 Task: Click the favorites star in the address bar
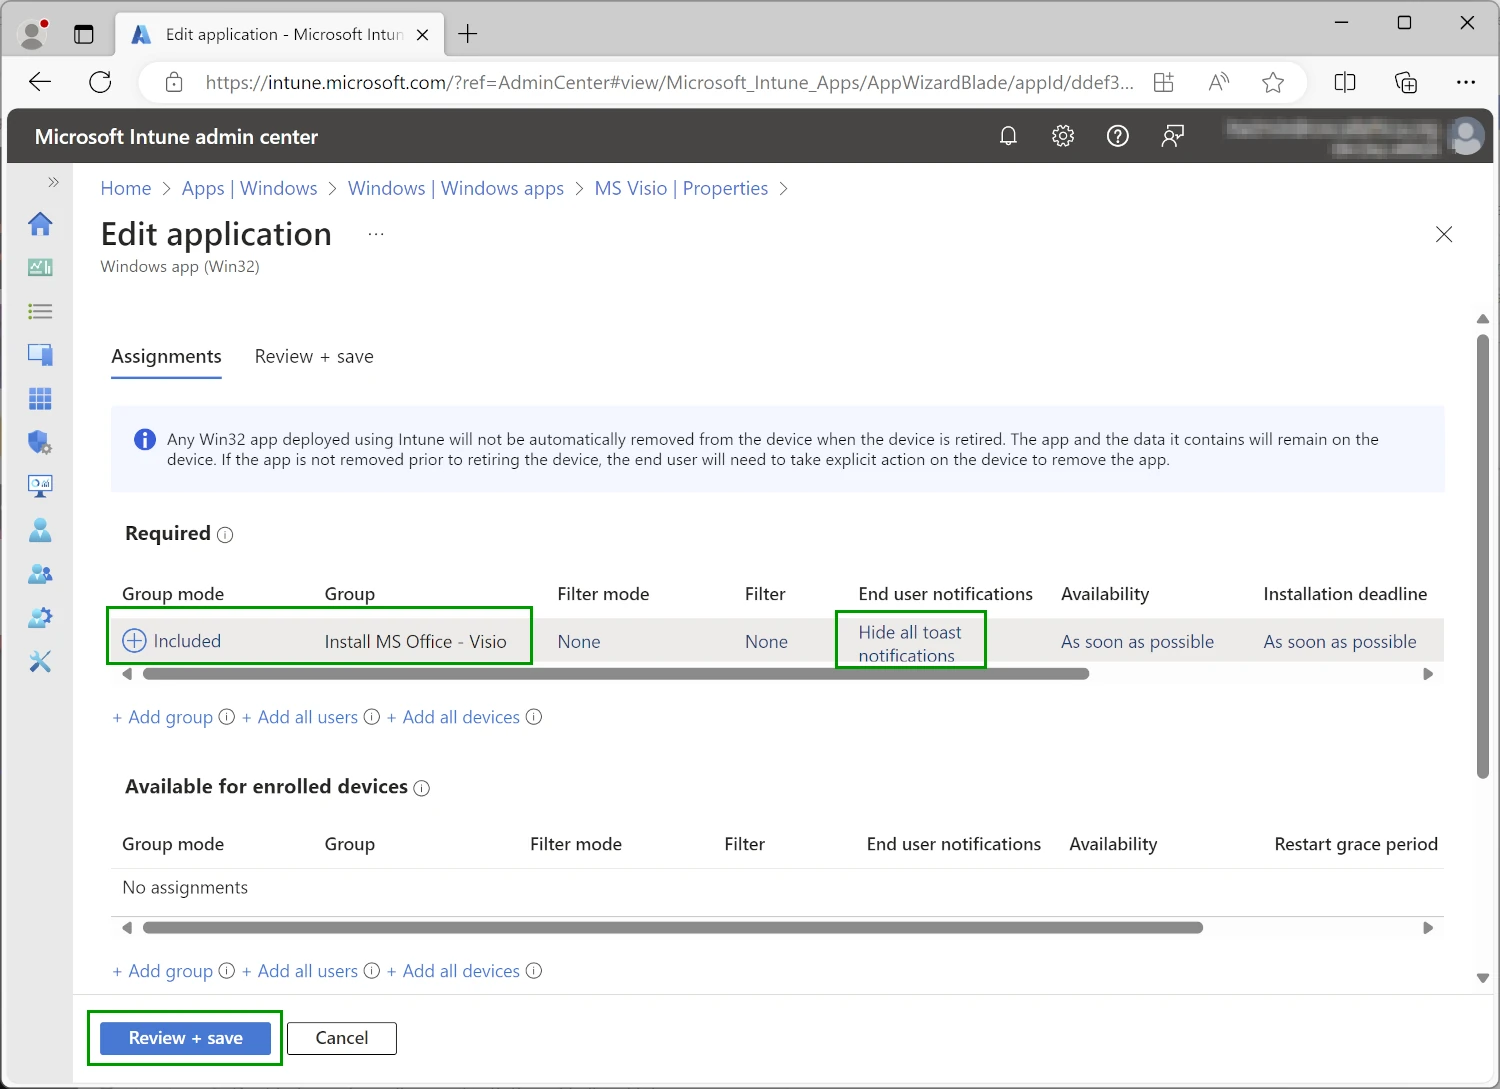click(x=1273, y=82)
